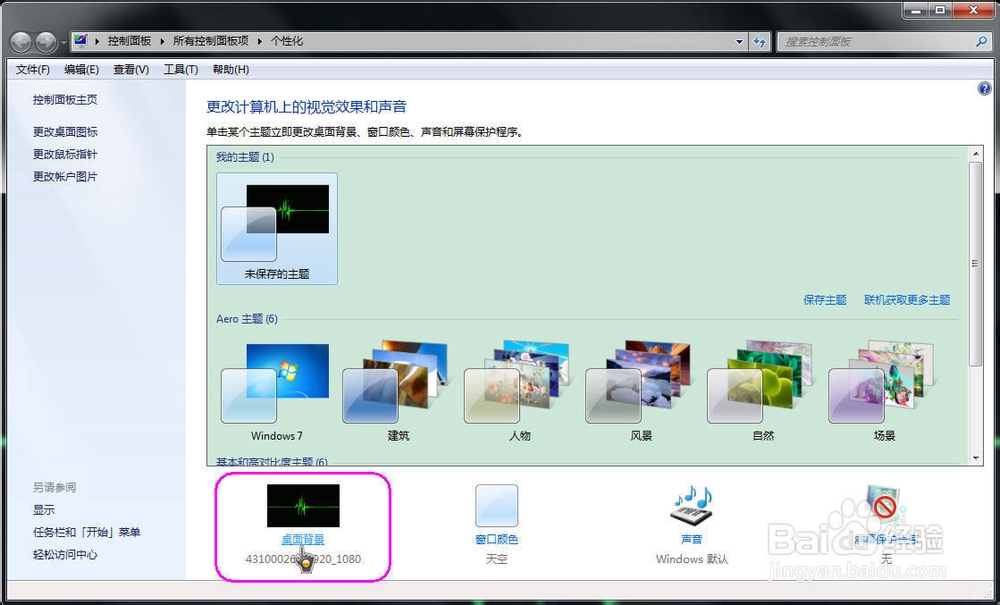Click the search magnifier icon

pos(981,41)
